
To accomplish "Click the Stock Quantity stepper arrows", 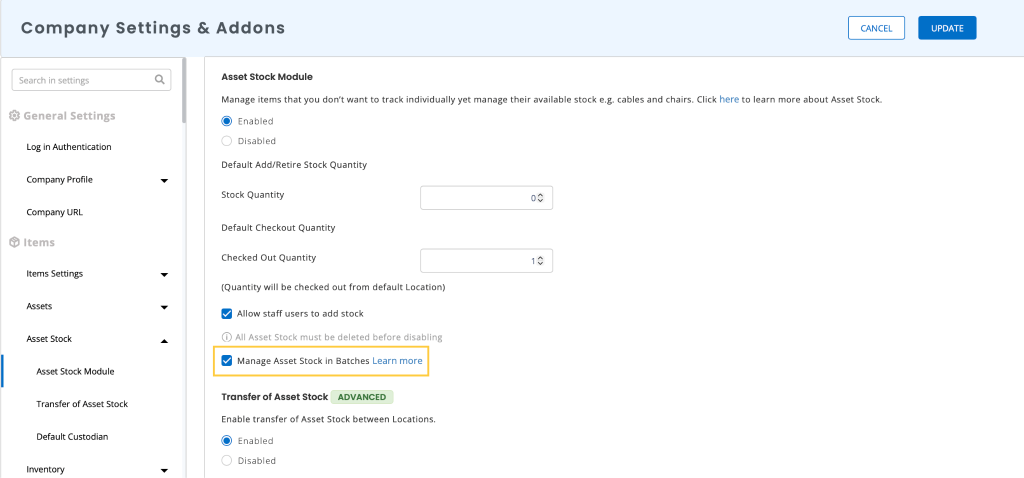I will (541, 198).
